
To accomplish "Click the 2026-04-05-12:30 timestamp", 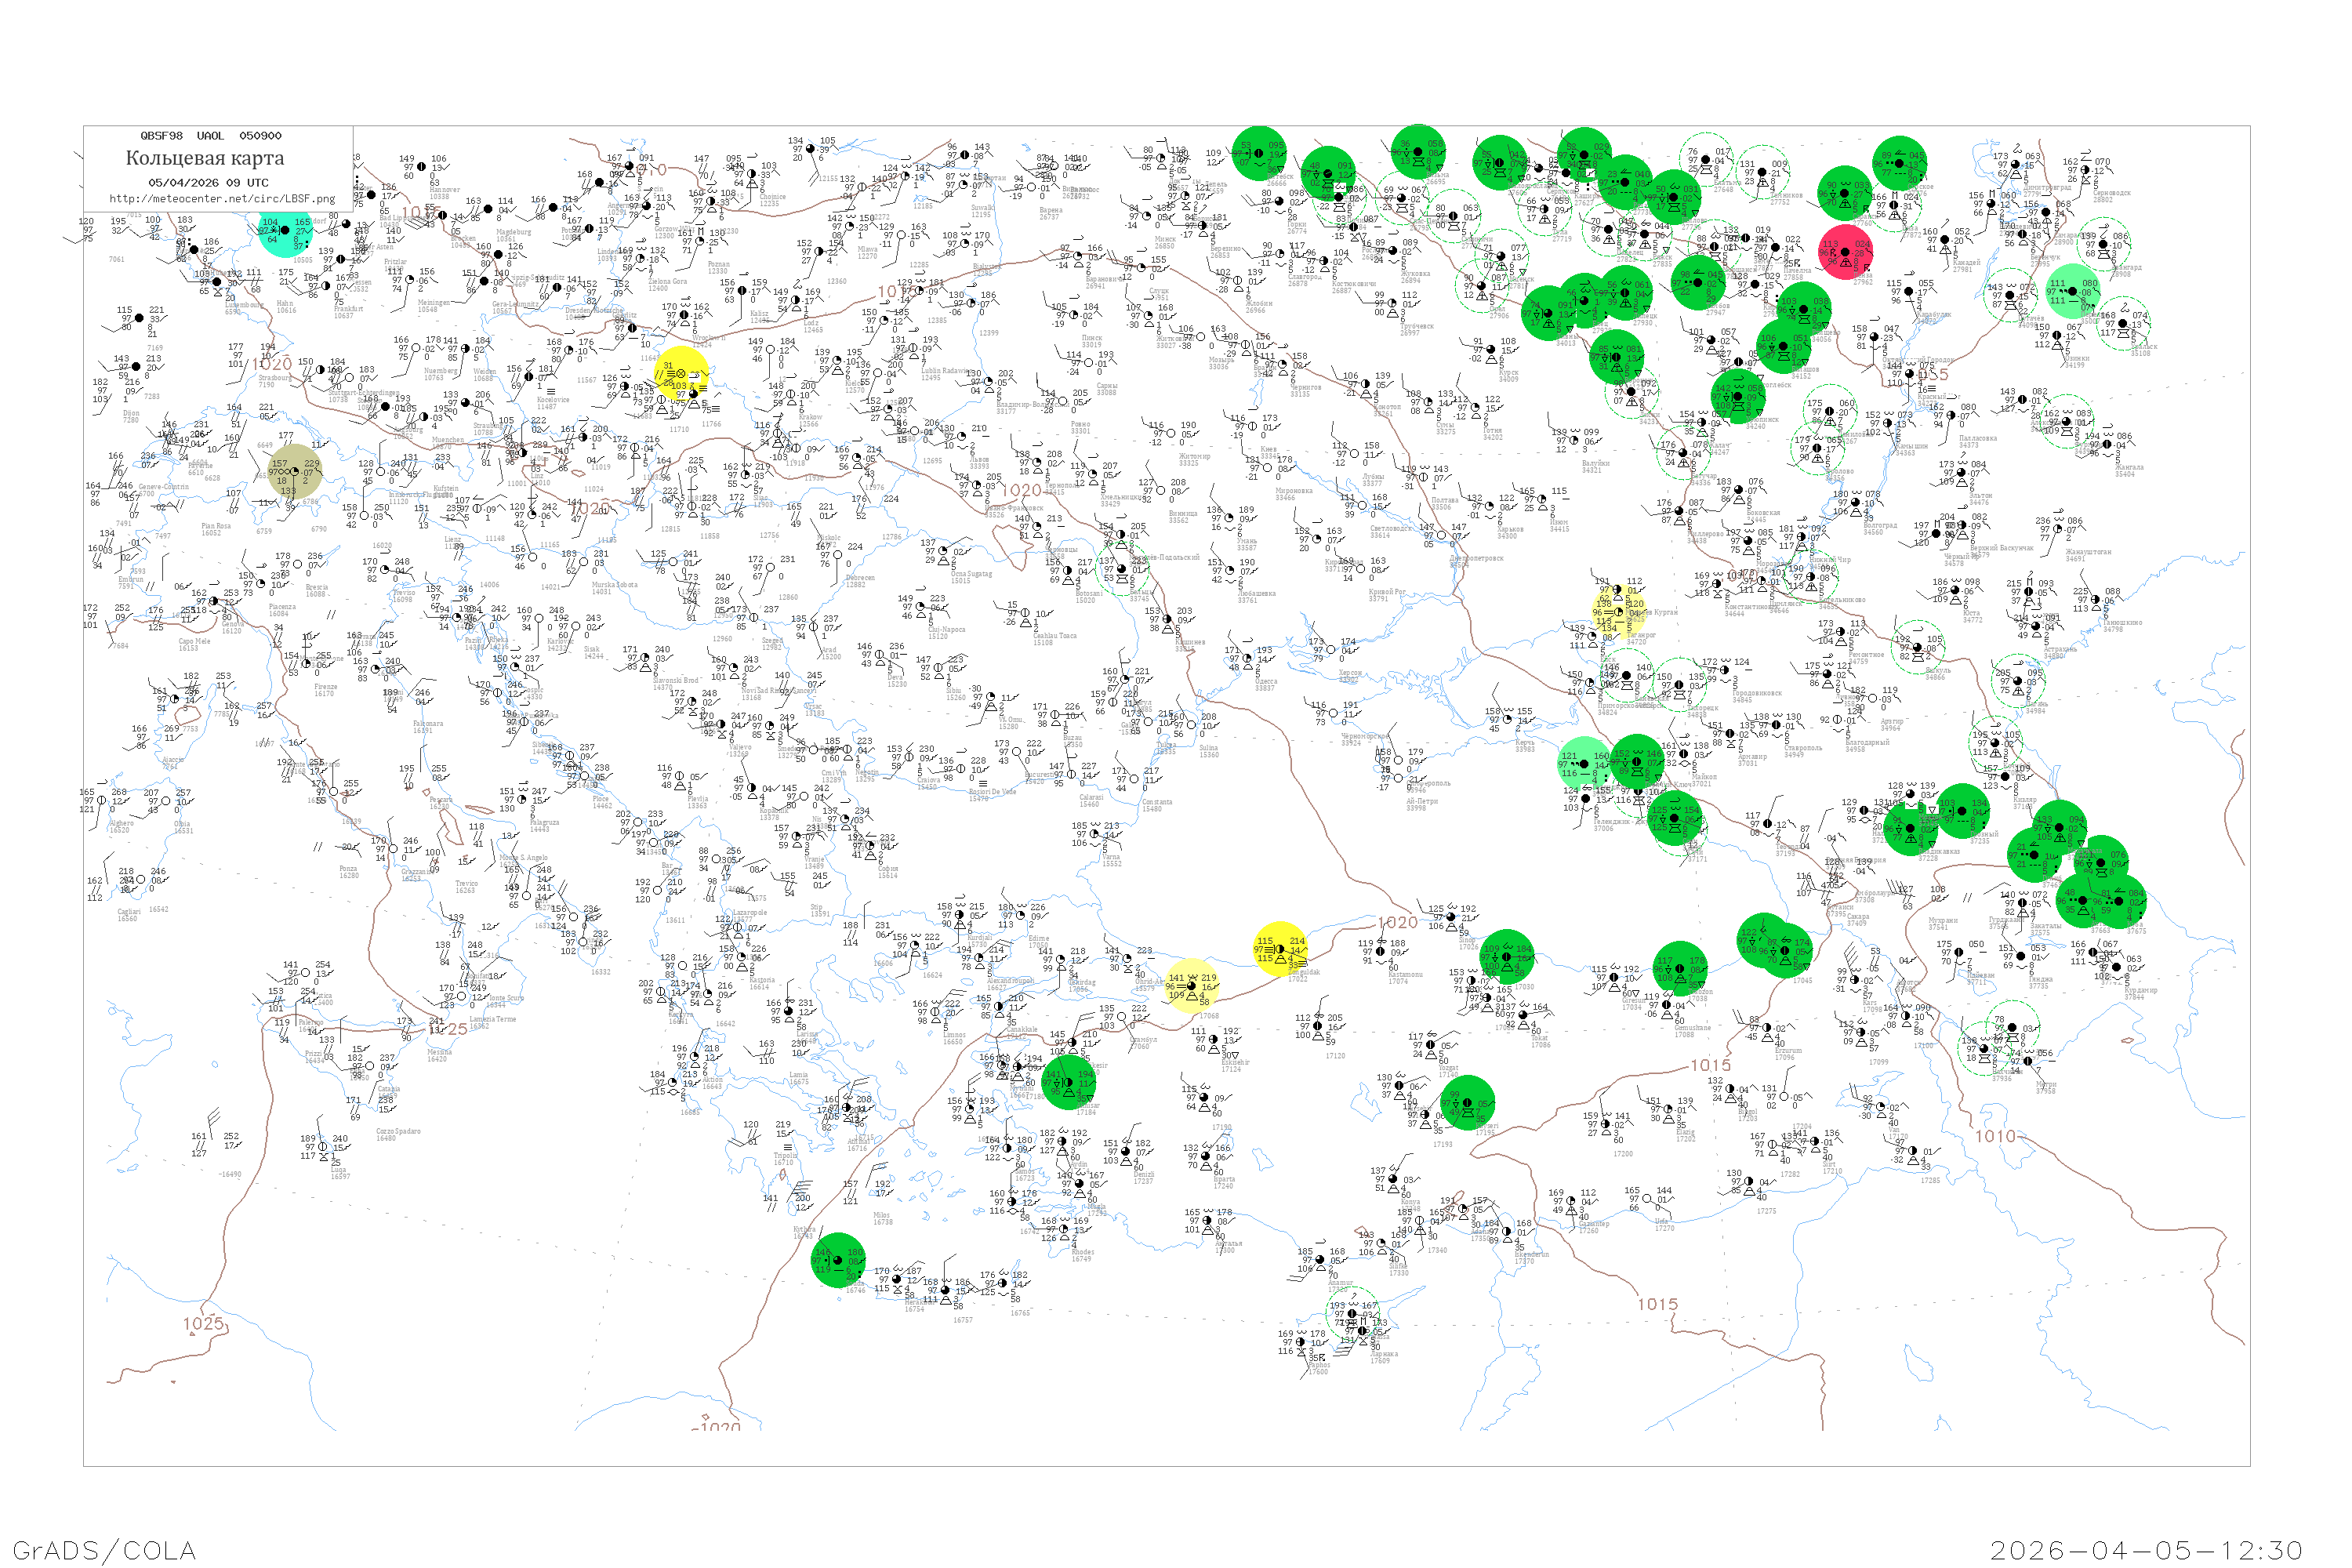I will (x=2146, y=1549).
